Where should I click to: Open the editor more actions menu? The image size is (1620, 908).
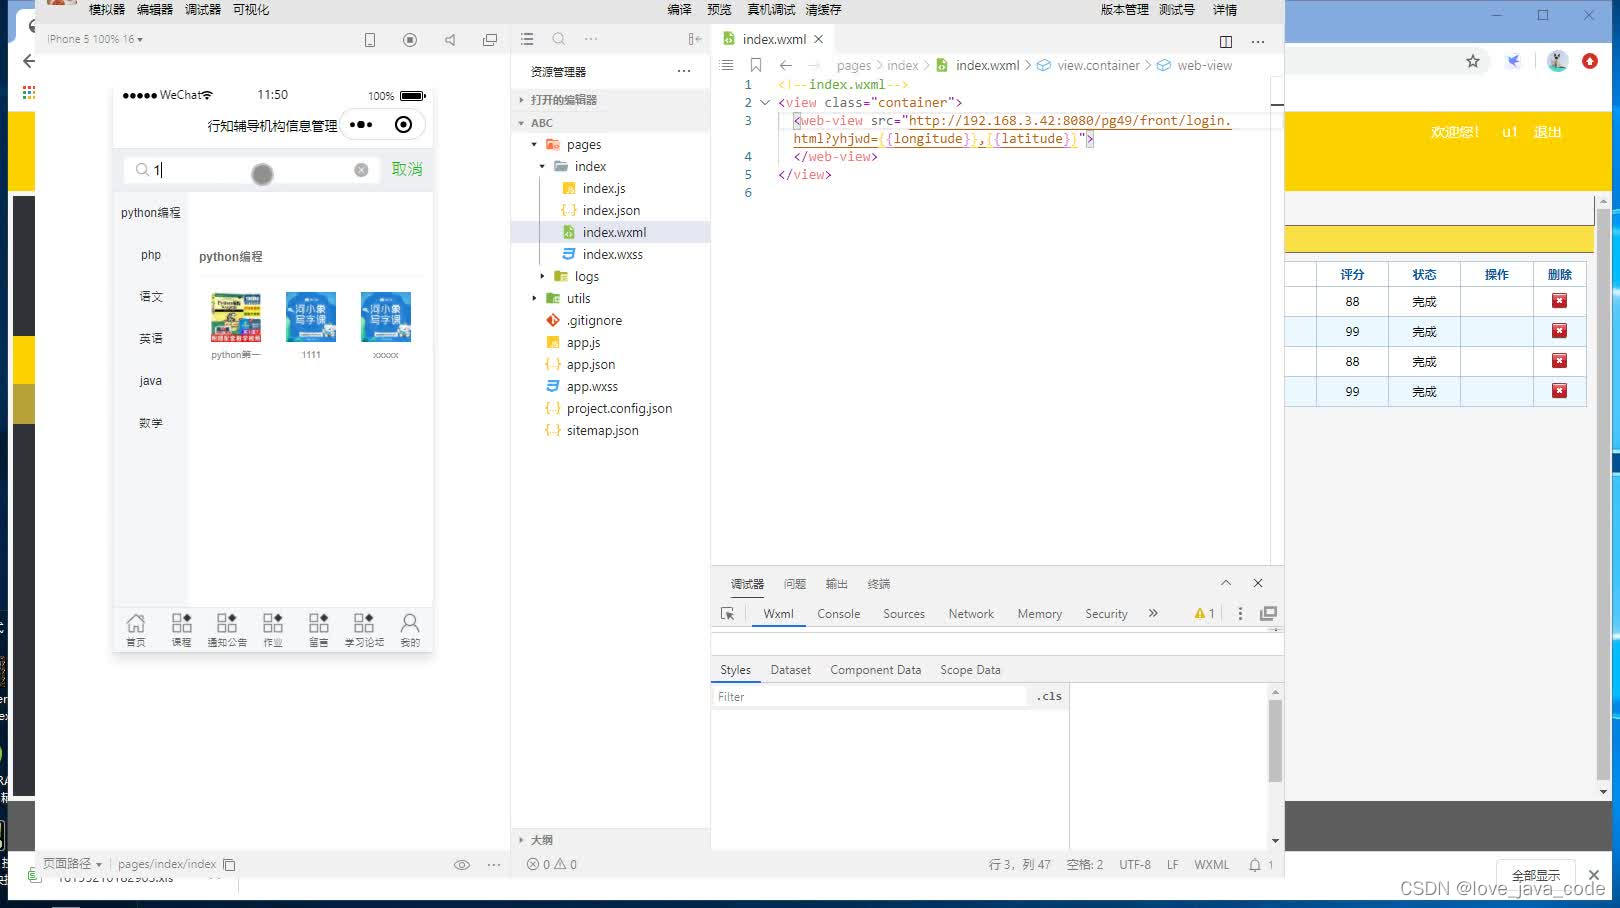click(x=1258, y=41)
